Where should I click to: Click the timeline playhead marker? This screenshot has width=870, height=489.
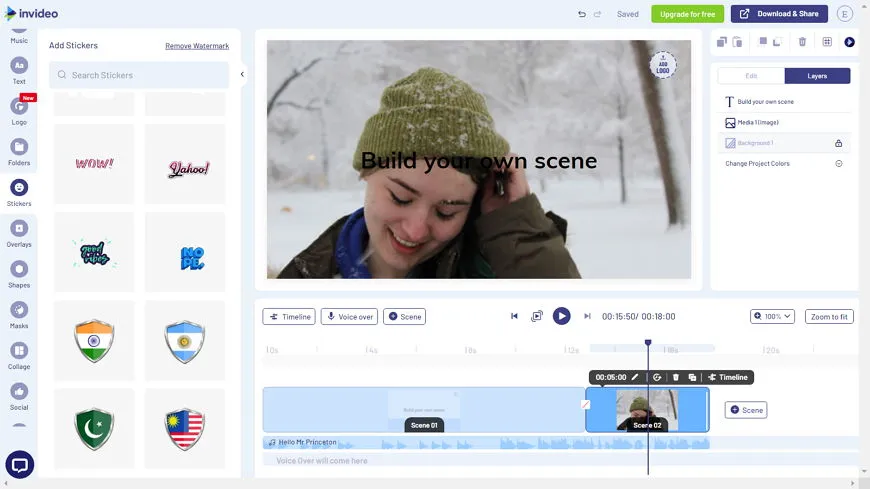coord(648,343)
